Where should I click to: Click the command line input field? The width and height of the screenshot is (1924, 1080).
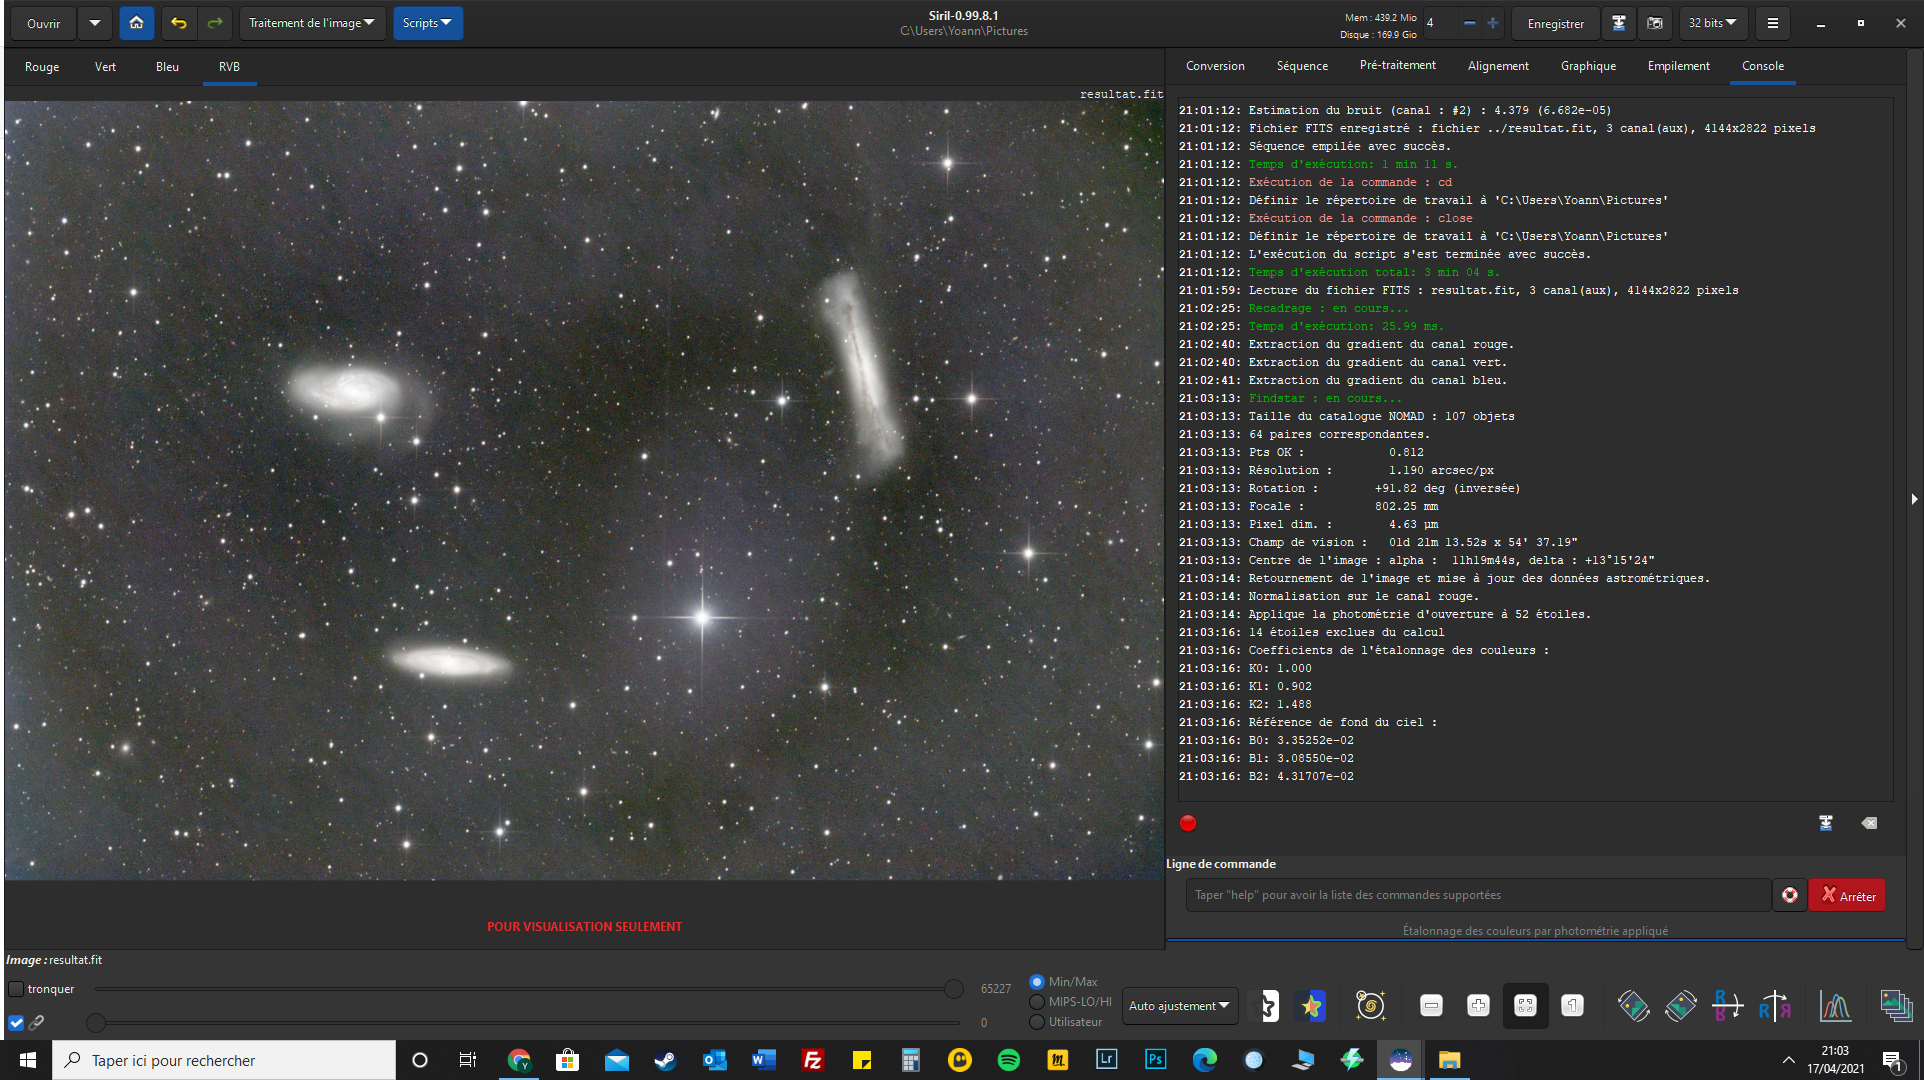coord(1477,895)
